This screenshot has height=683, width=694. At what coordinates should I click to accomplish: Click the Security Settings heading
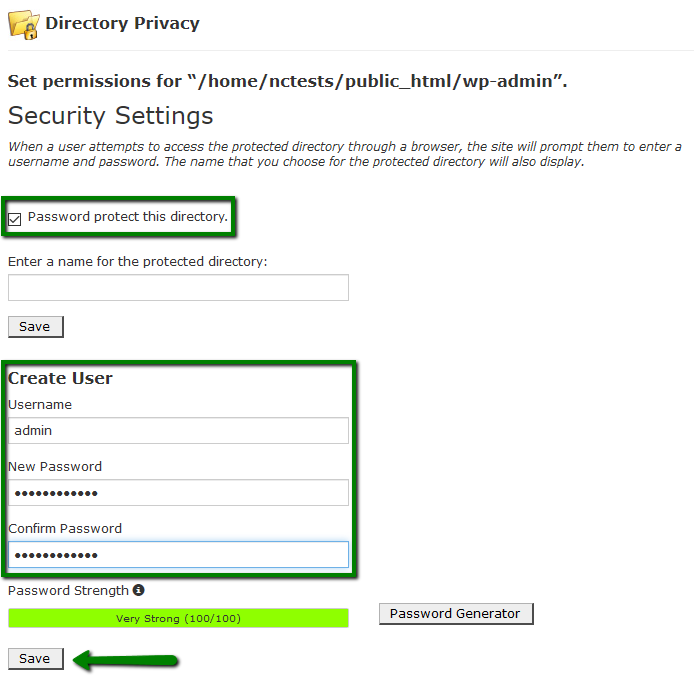[x=111, y=116]
